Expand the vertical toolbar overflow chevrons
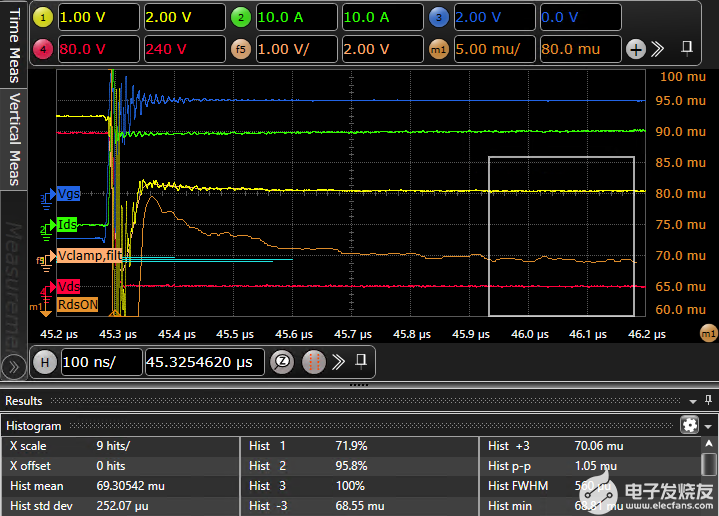Viewport: 719px width, 516px height. [658, 48]
